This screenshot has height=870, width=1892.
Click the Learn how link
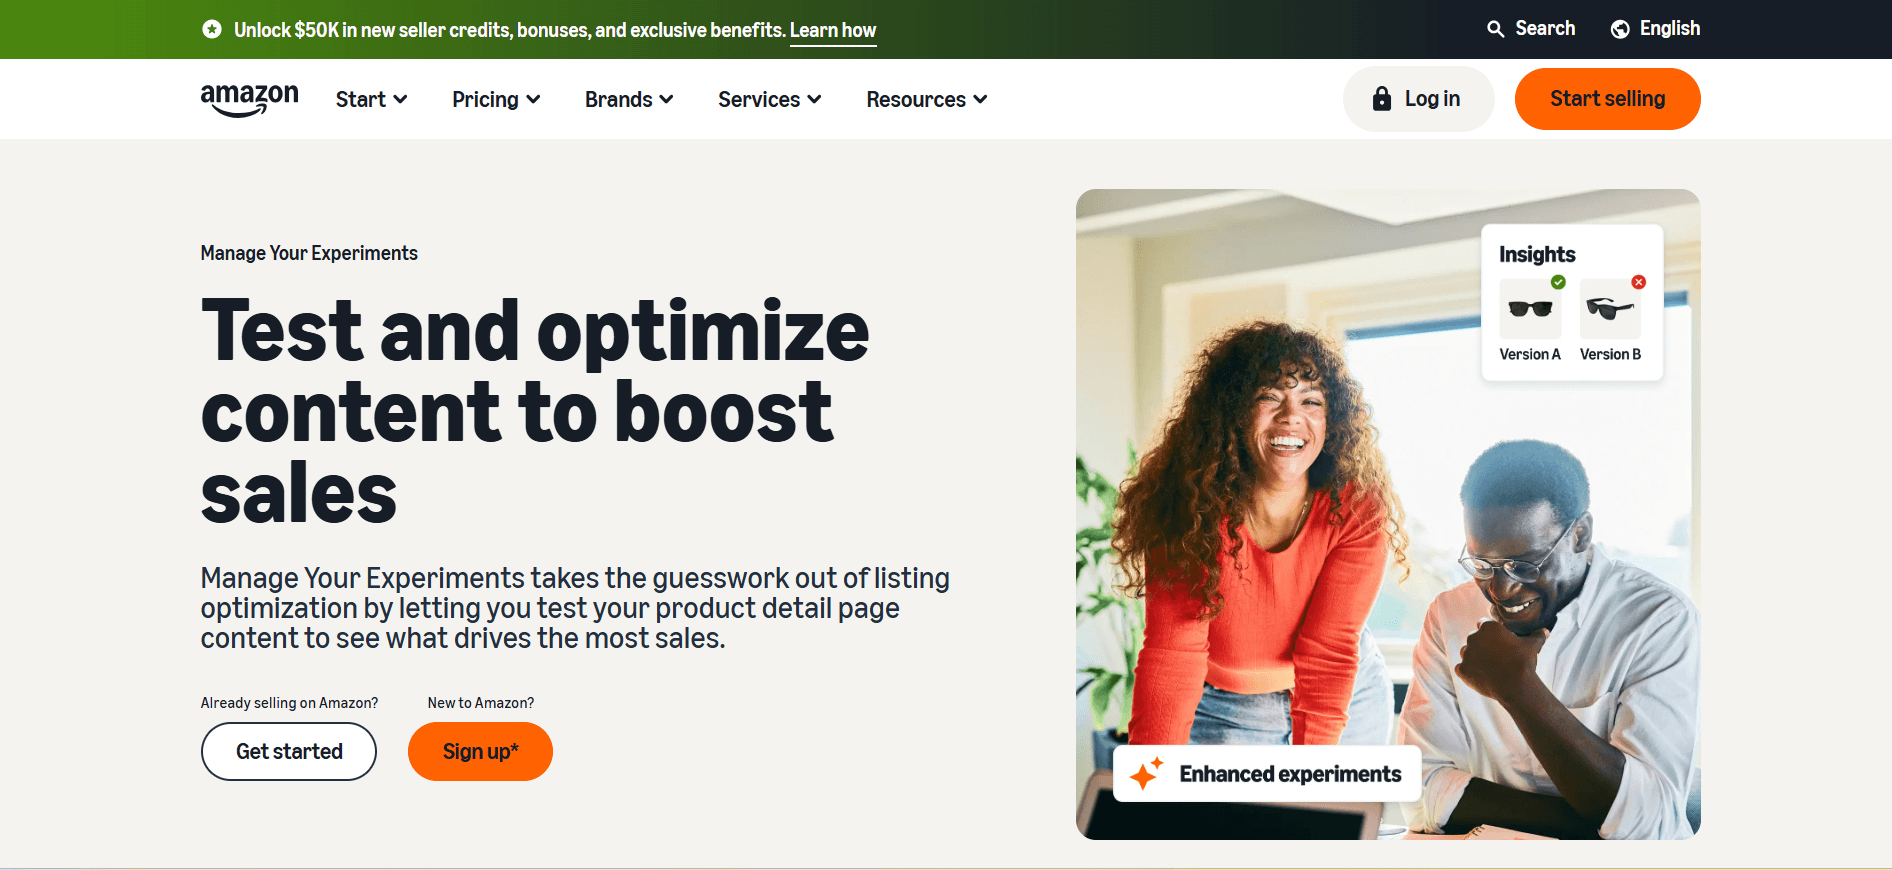tap(833, 30)
